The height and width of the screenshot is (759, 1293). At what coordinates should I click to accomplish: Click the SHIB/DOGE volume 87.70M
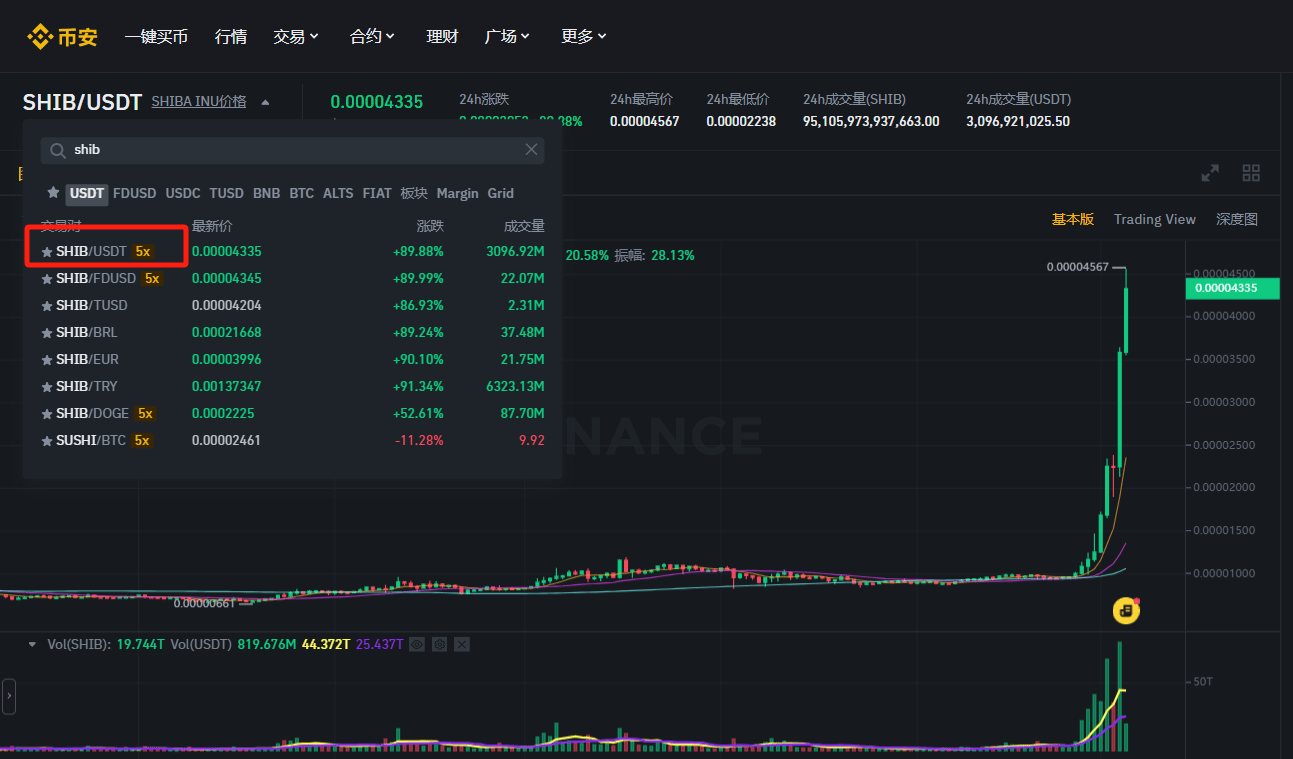(x=523, y=414)
